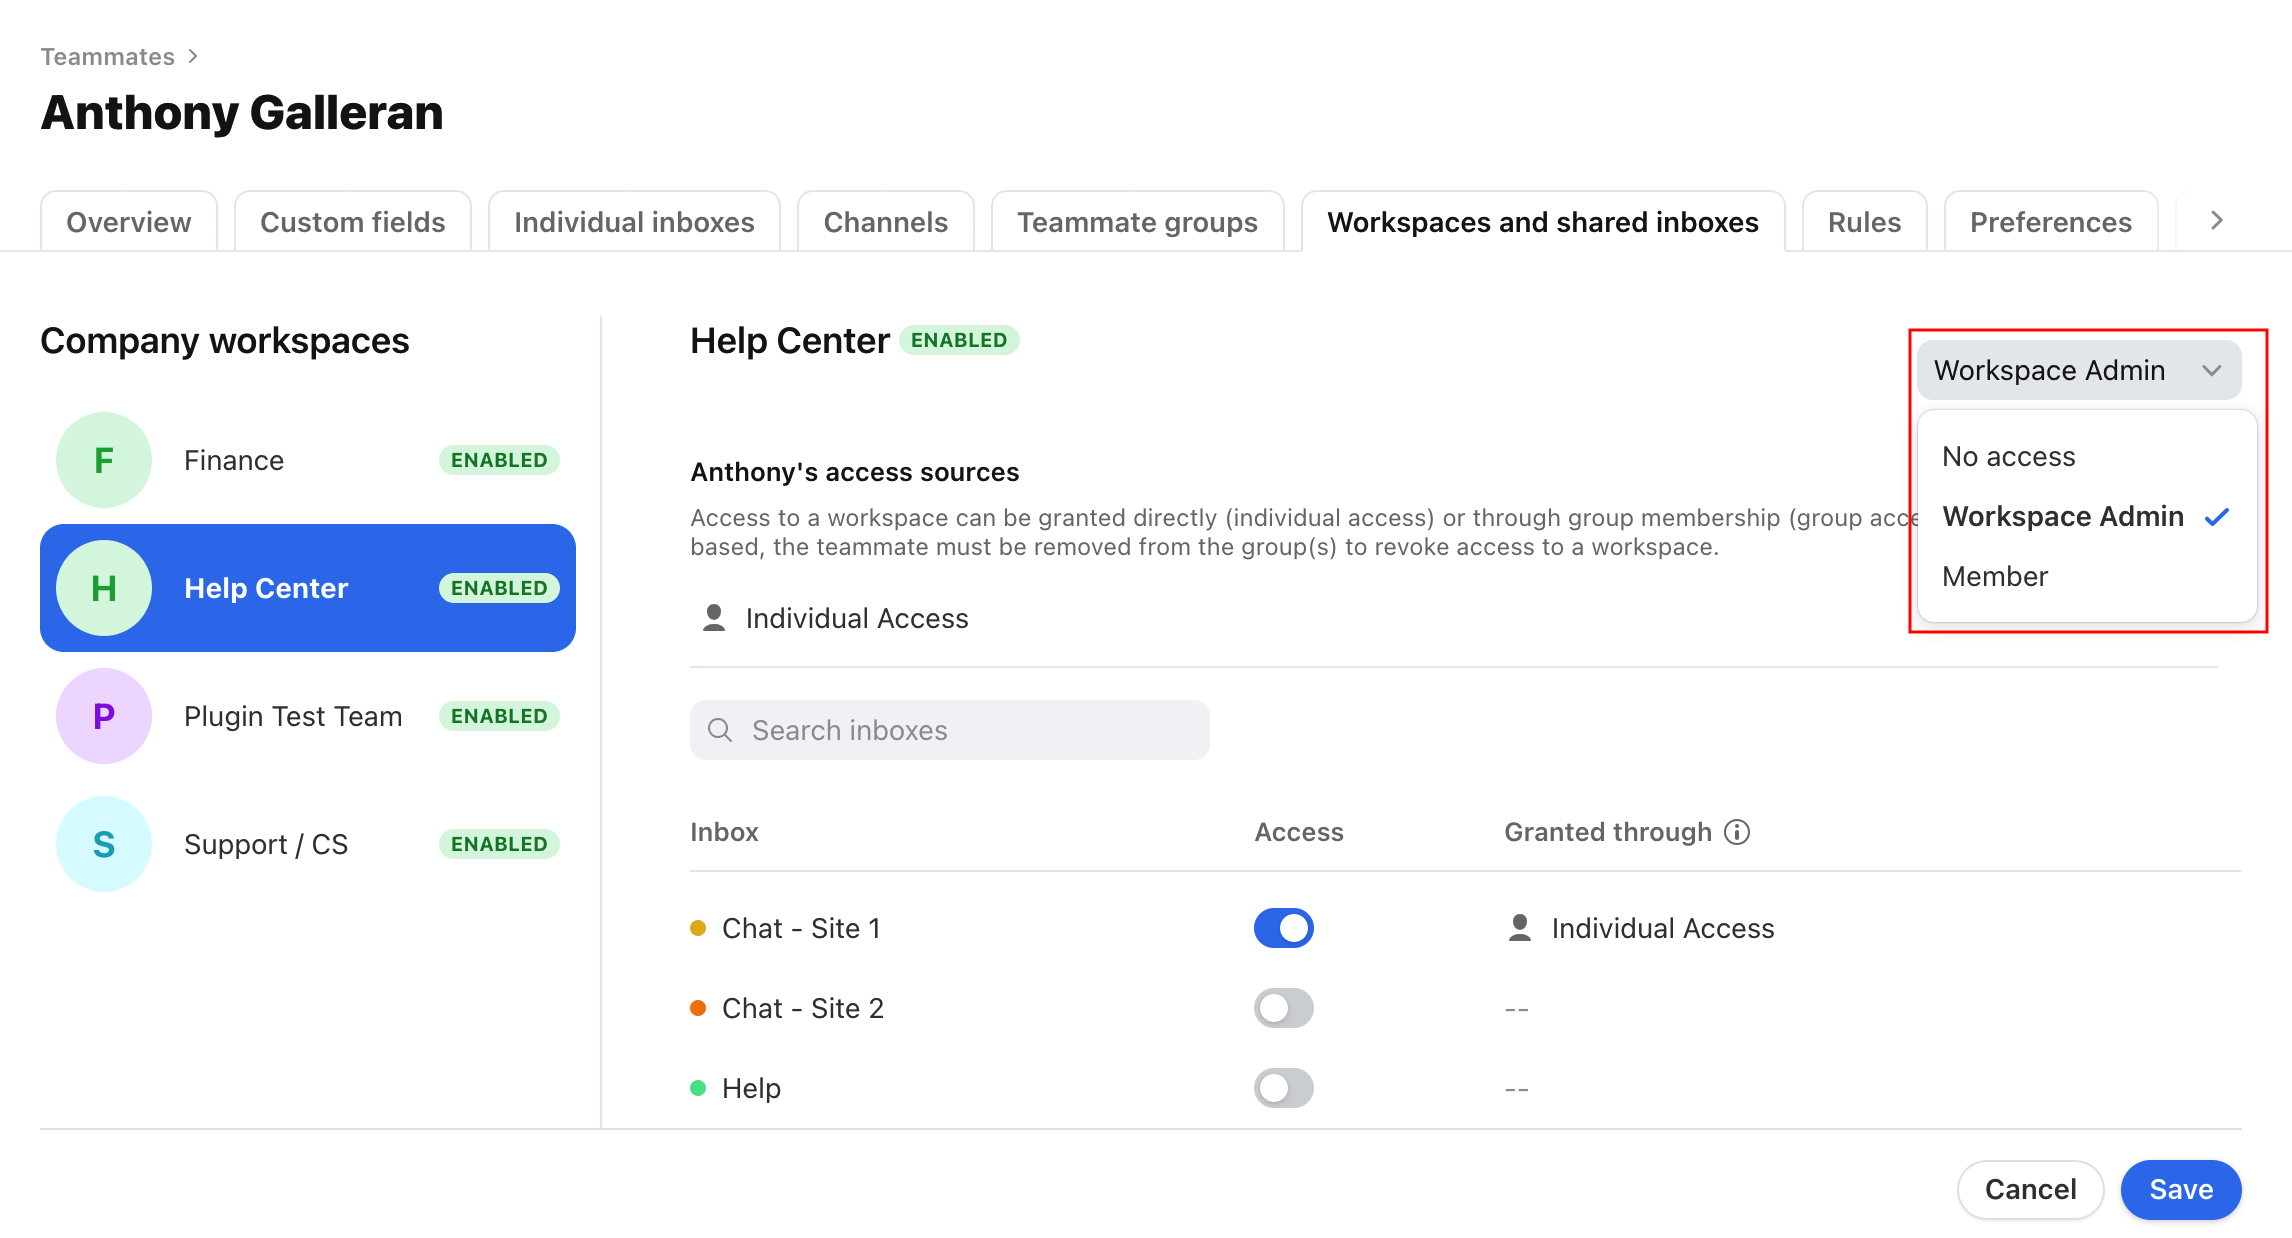Click the Cancel button
Viewport: 2292px width, 1238px height.
tap(2031, 1189)
